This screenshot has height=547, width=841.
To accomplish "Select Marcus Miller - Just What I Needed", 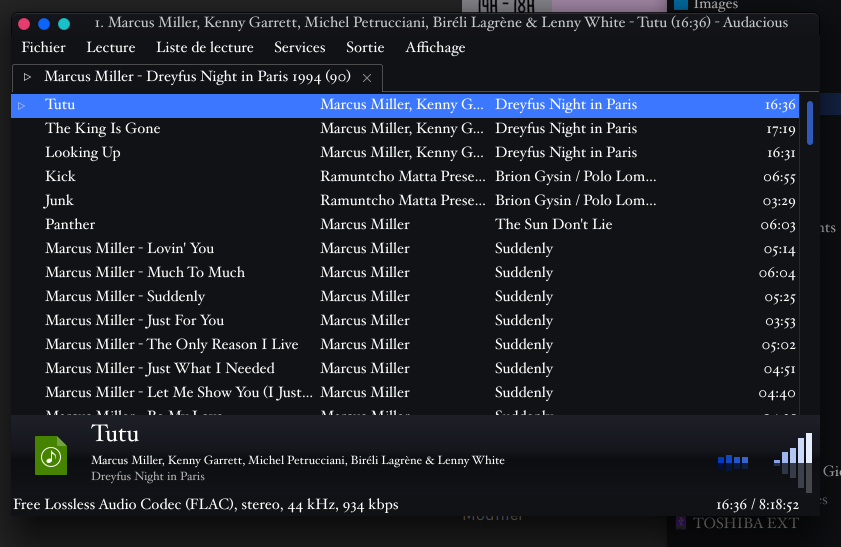I will pos(405,368).
